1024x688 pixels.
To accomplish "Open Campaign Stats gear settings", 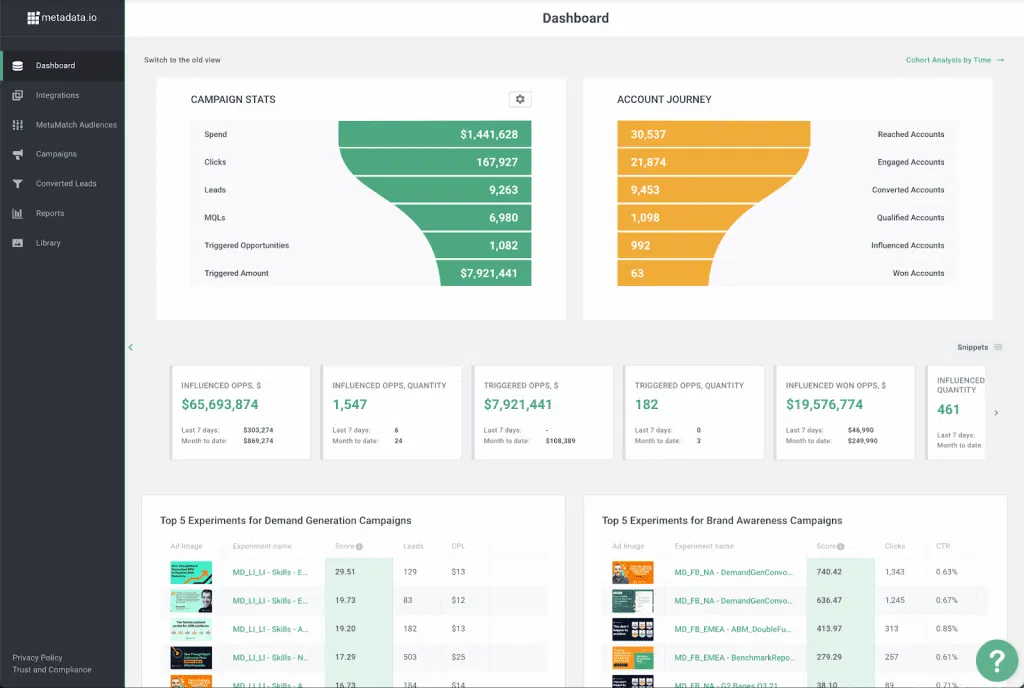I will 519,99.
